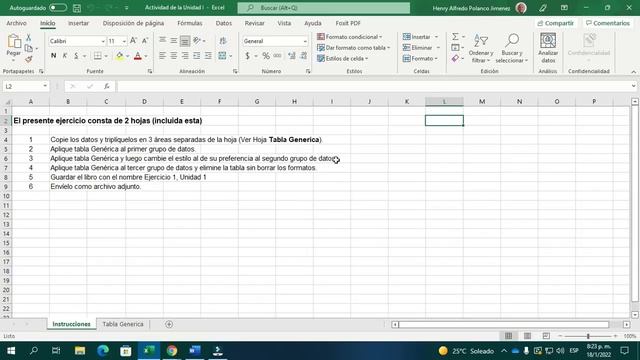
Task: Open Formato condicional menu
Action: (x=349, y=37)
